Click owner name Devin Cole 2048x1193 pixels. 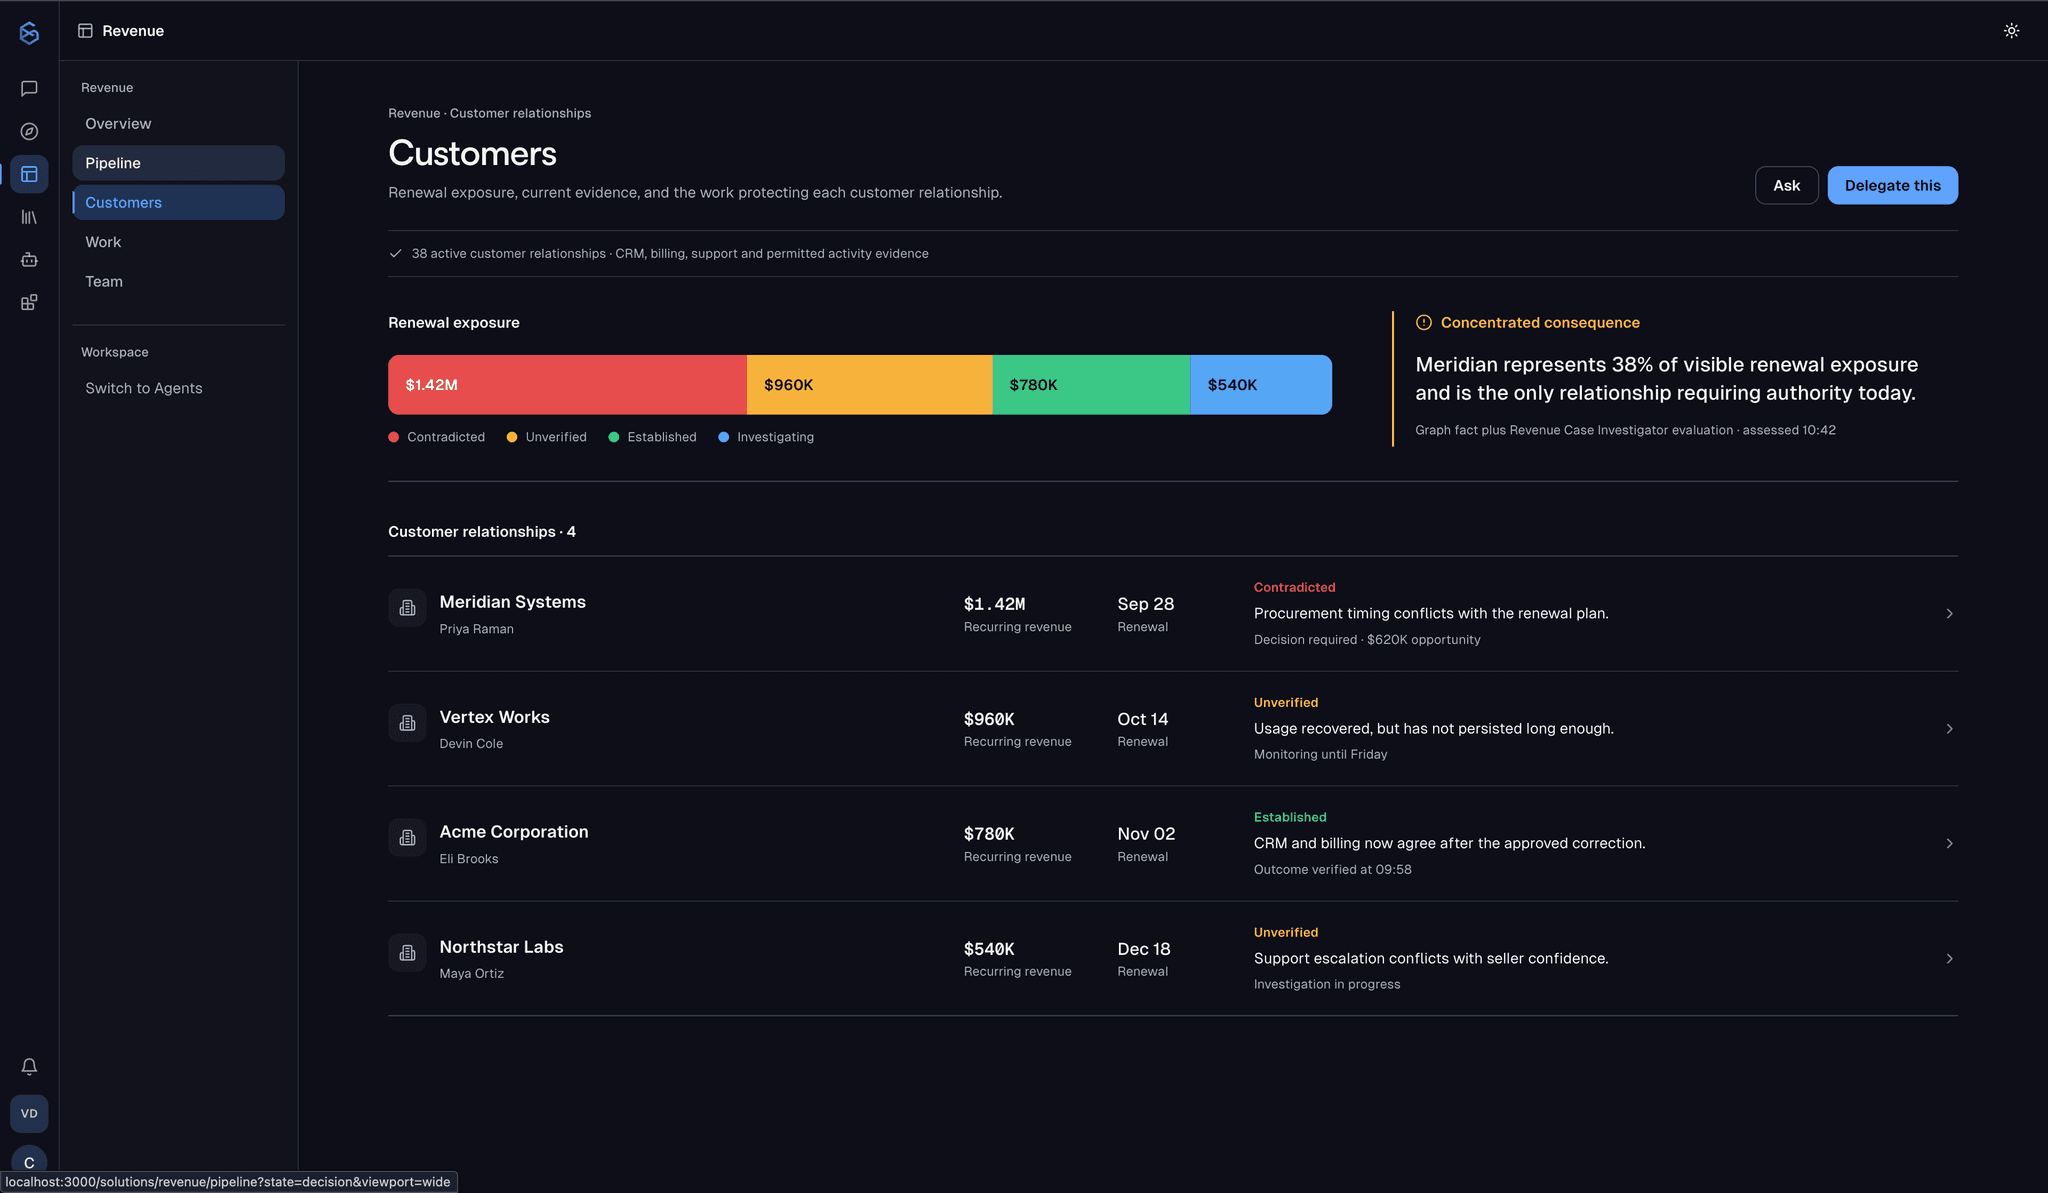471,744
